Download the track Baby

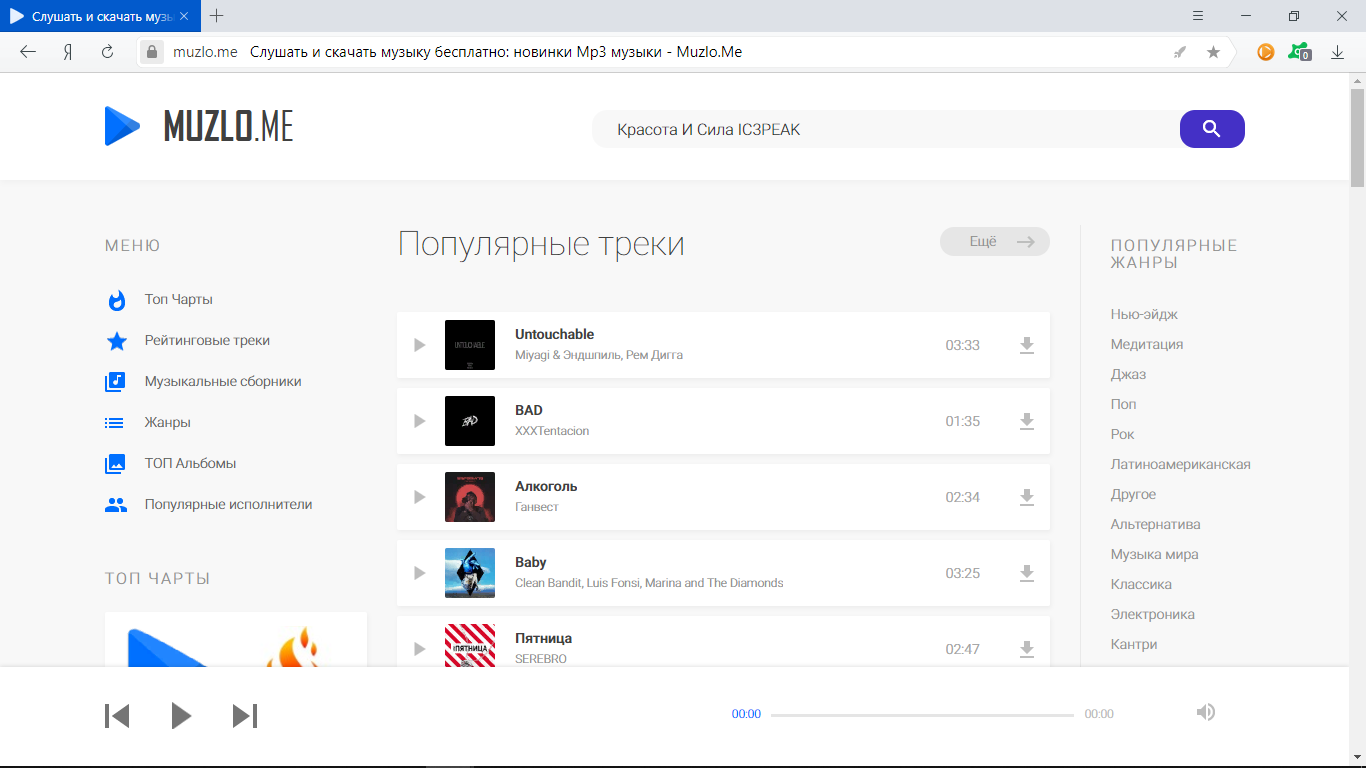point(1026,574)
